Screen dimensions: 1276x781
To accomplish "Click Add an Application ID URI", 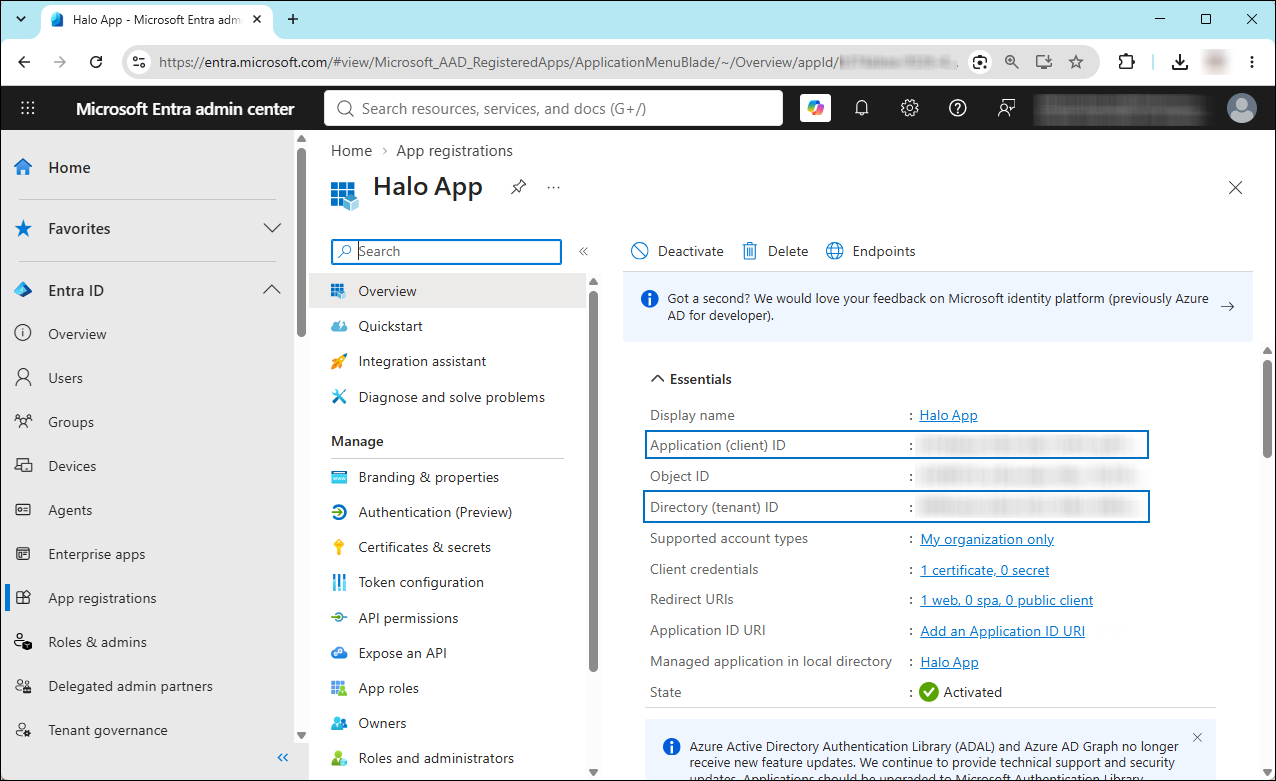I will pos(1002,631).
